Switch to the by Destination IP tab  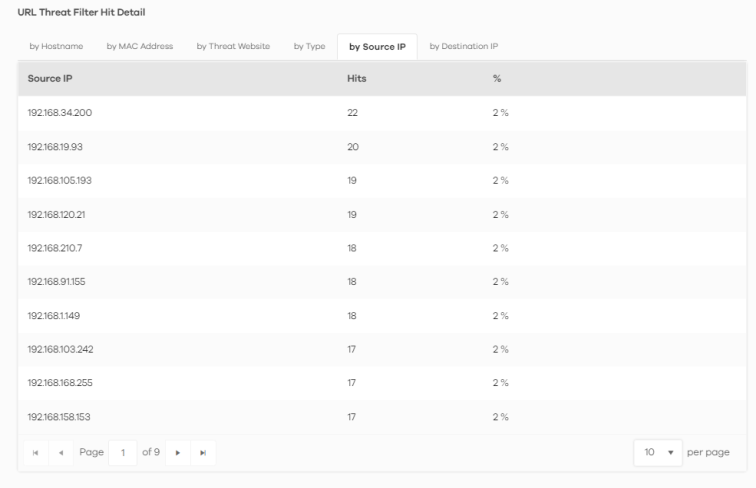465,46
